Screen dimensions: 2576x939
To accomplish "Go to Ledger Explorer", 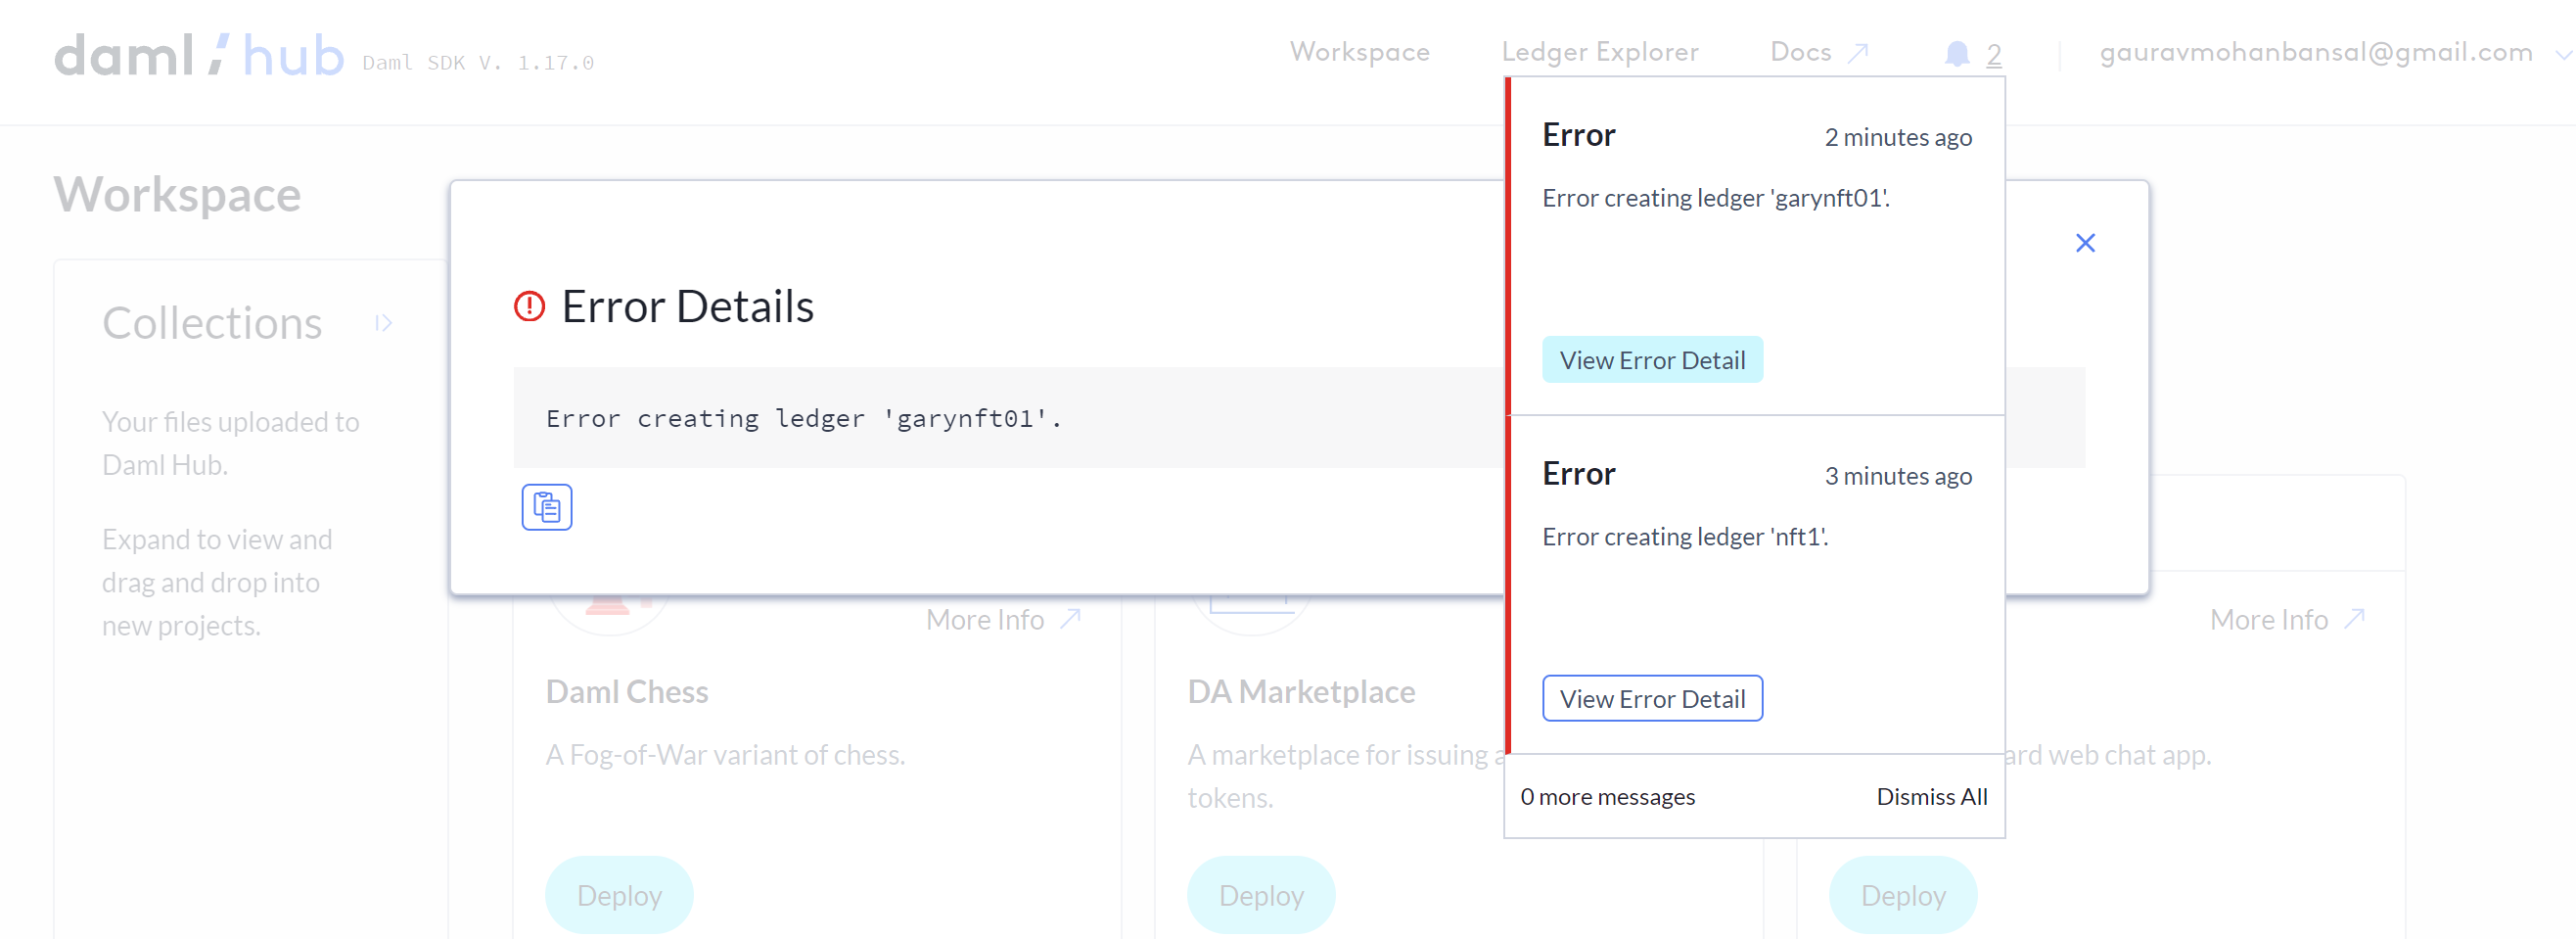I will tap(1599, 52).
